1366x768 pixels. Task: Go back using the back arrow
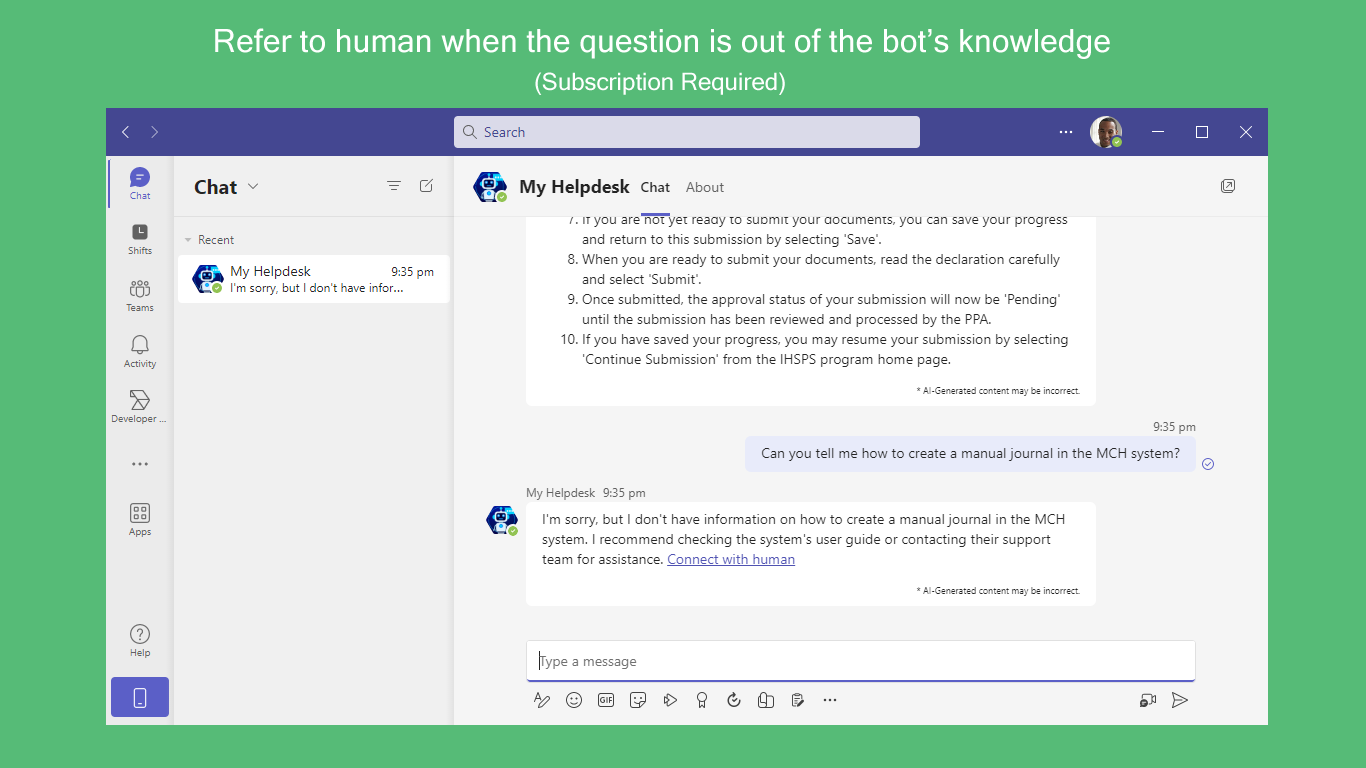pyautogui.click(x=125, y=132)
